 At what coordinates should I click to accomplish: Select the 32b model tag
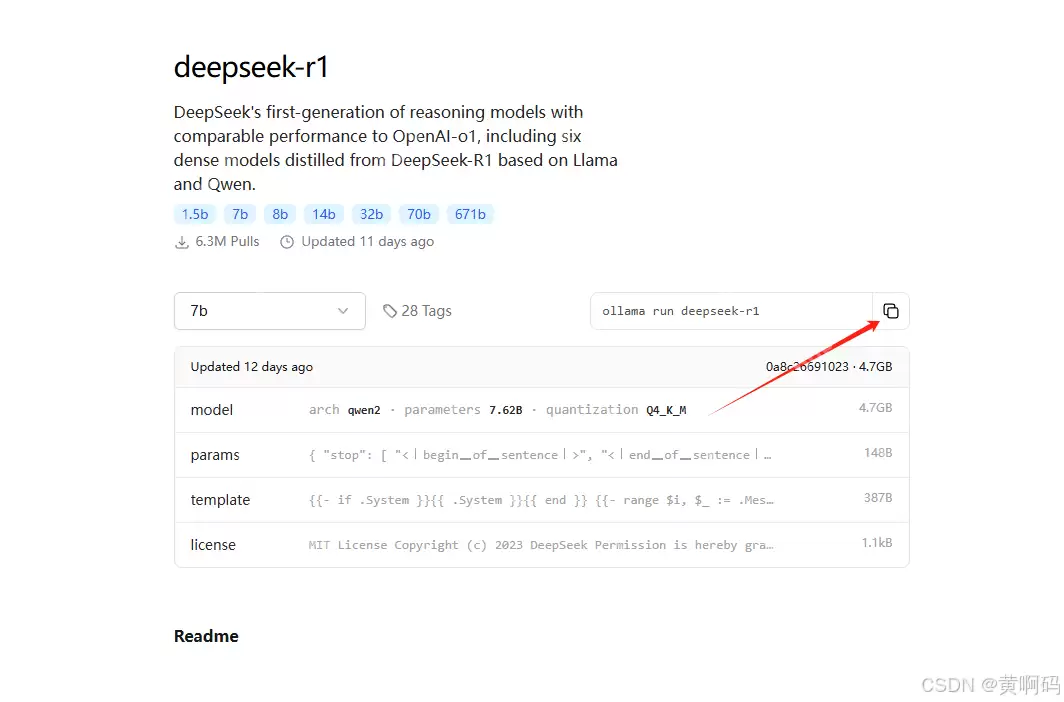point(371,213)
